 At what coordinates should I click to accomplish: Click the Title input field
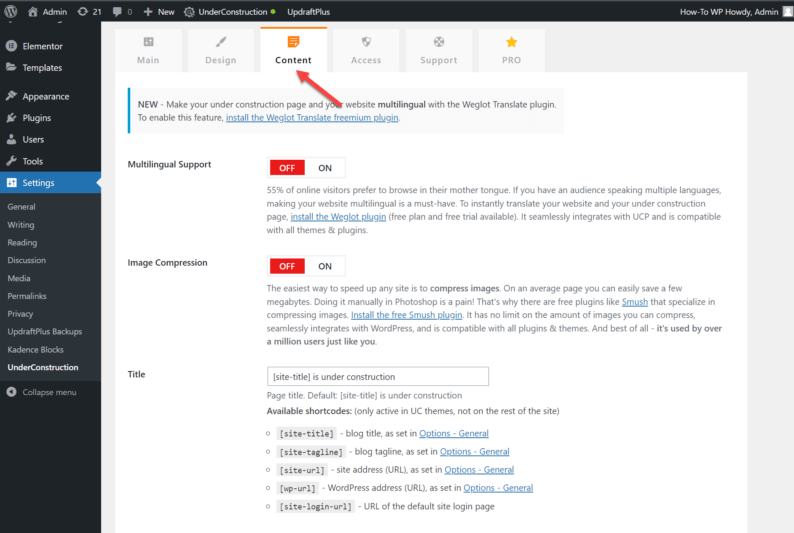point(378,377)
